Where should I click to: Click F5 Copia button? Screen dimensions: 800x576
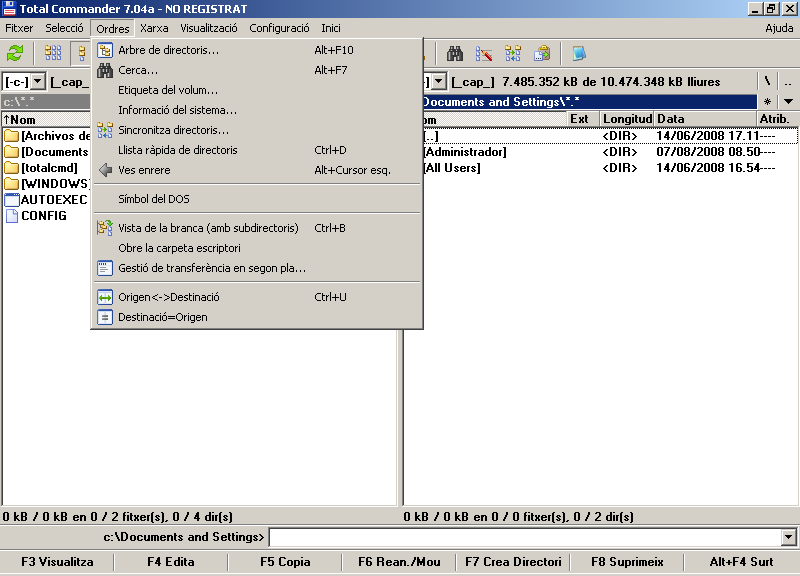click(285, 562)
